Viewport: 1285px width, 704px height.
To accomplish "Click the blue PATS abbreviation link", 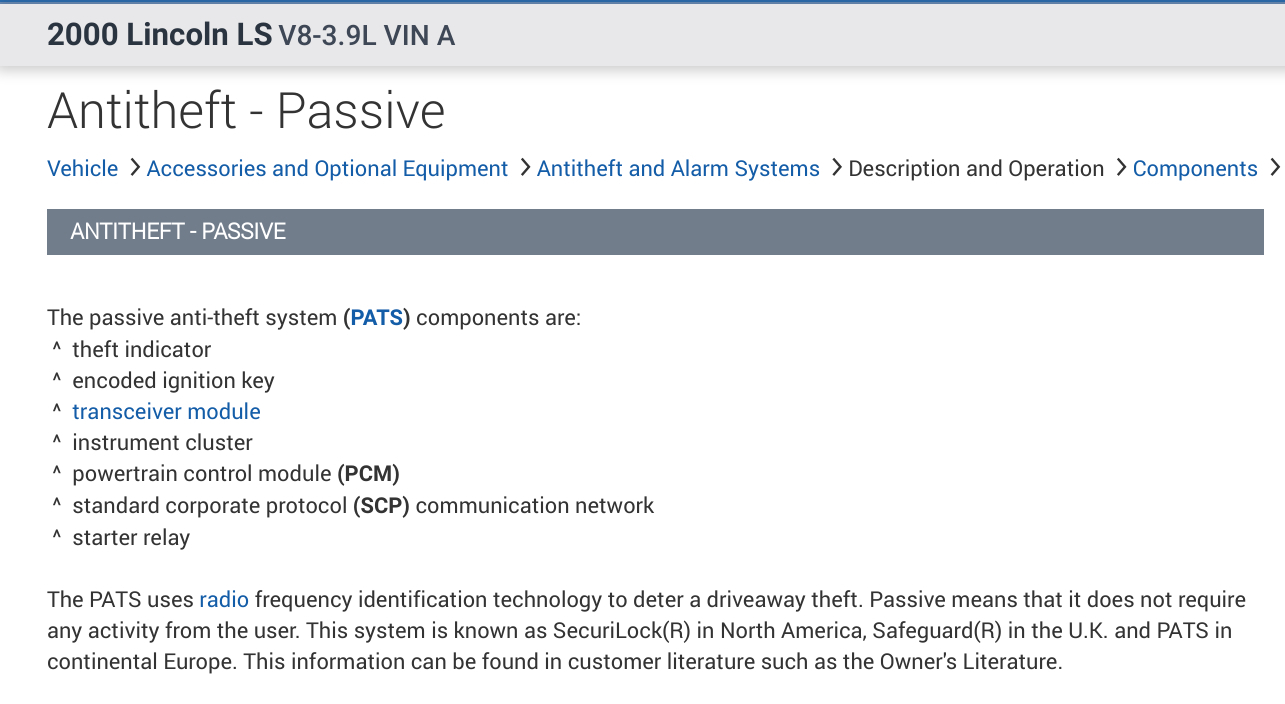I will pyautogui.click(x=376, y=318).
